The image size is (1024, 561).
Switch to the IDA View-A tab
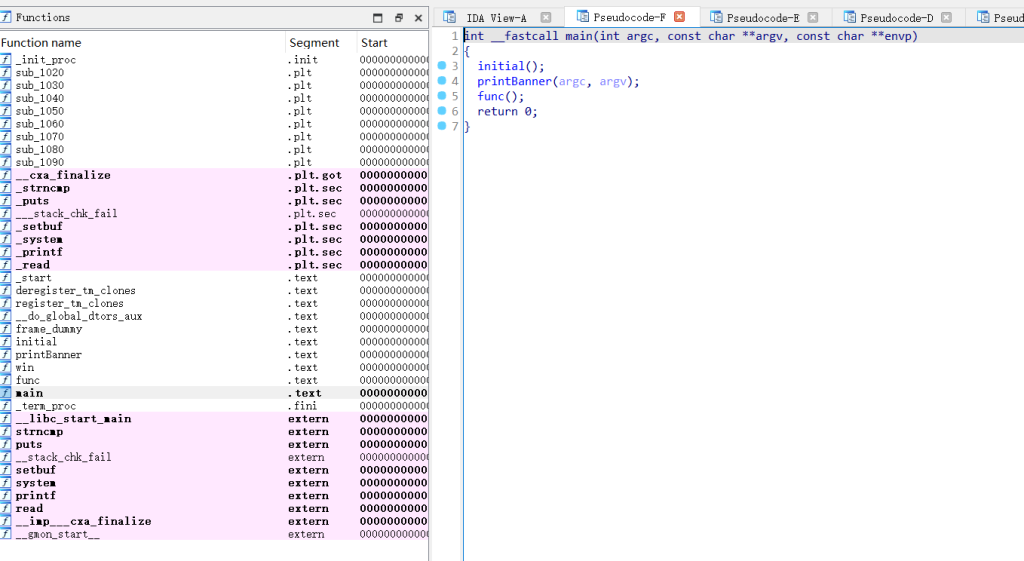496,18
